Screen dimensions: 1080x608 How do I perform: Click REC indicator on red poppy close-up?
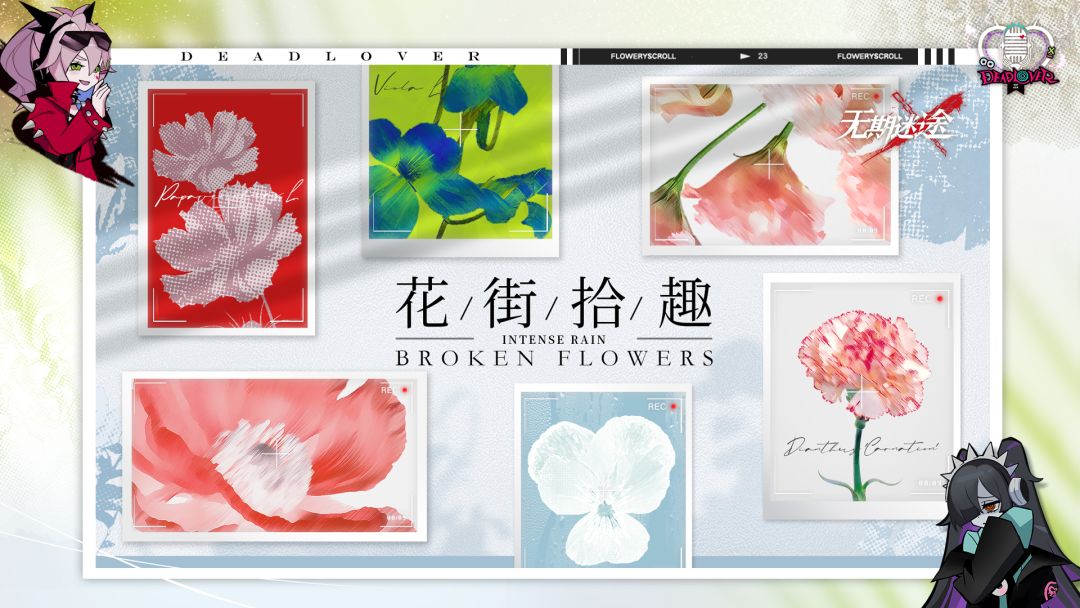395,390
